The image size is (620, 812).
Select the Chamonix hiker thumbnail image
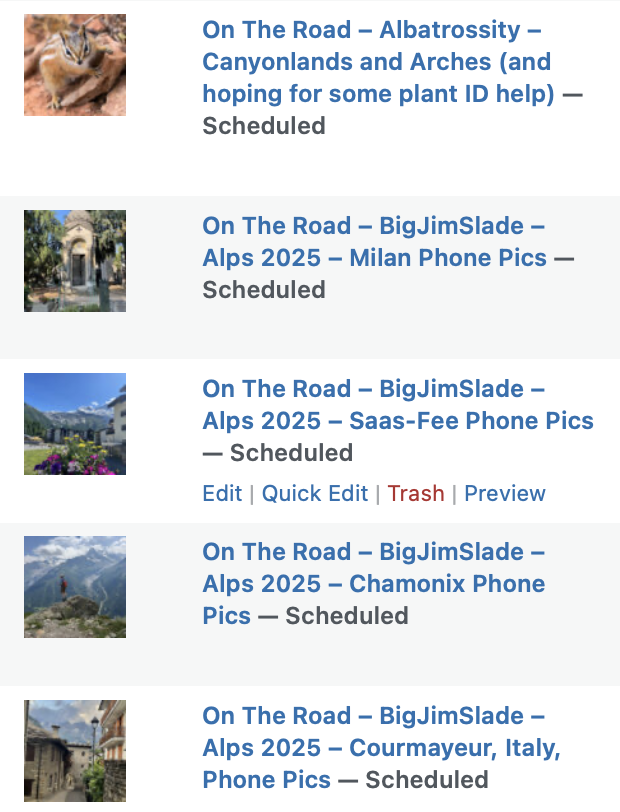[75, 587]
